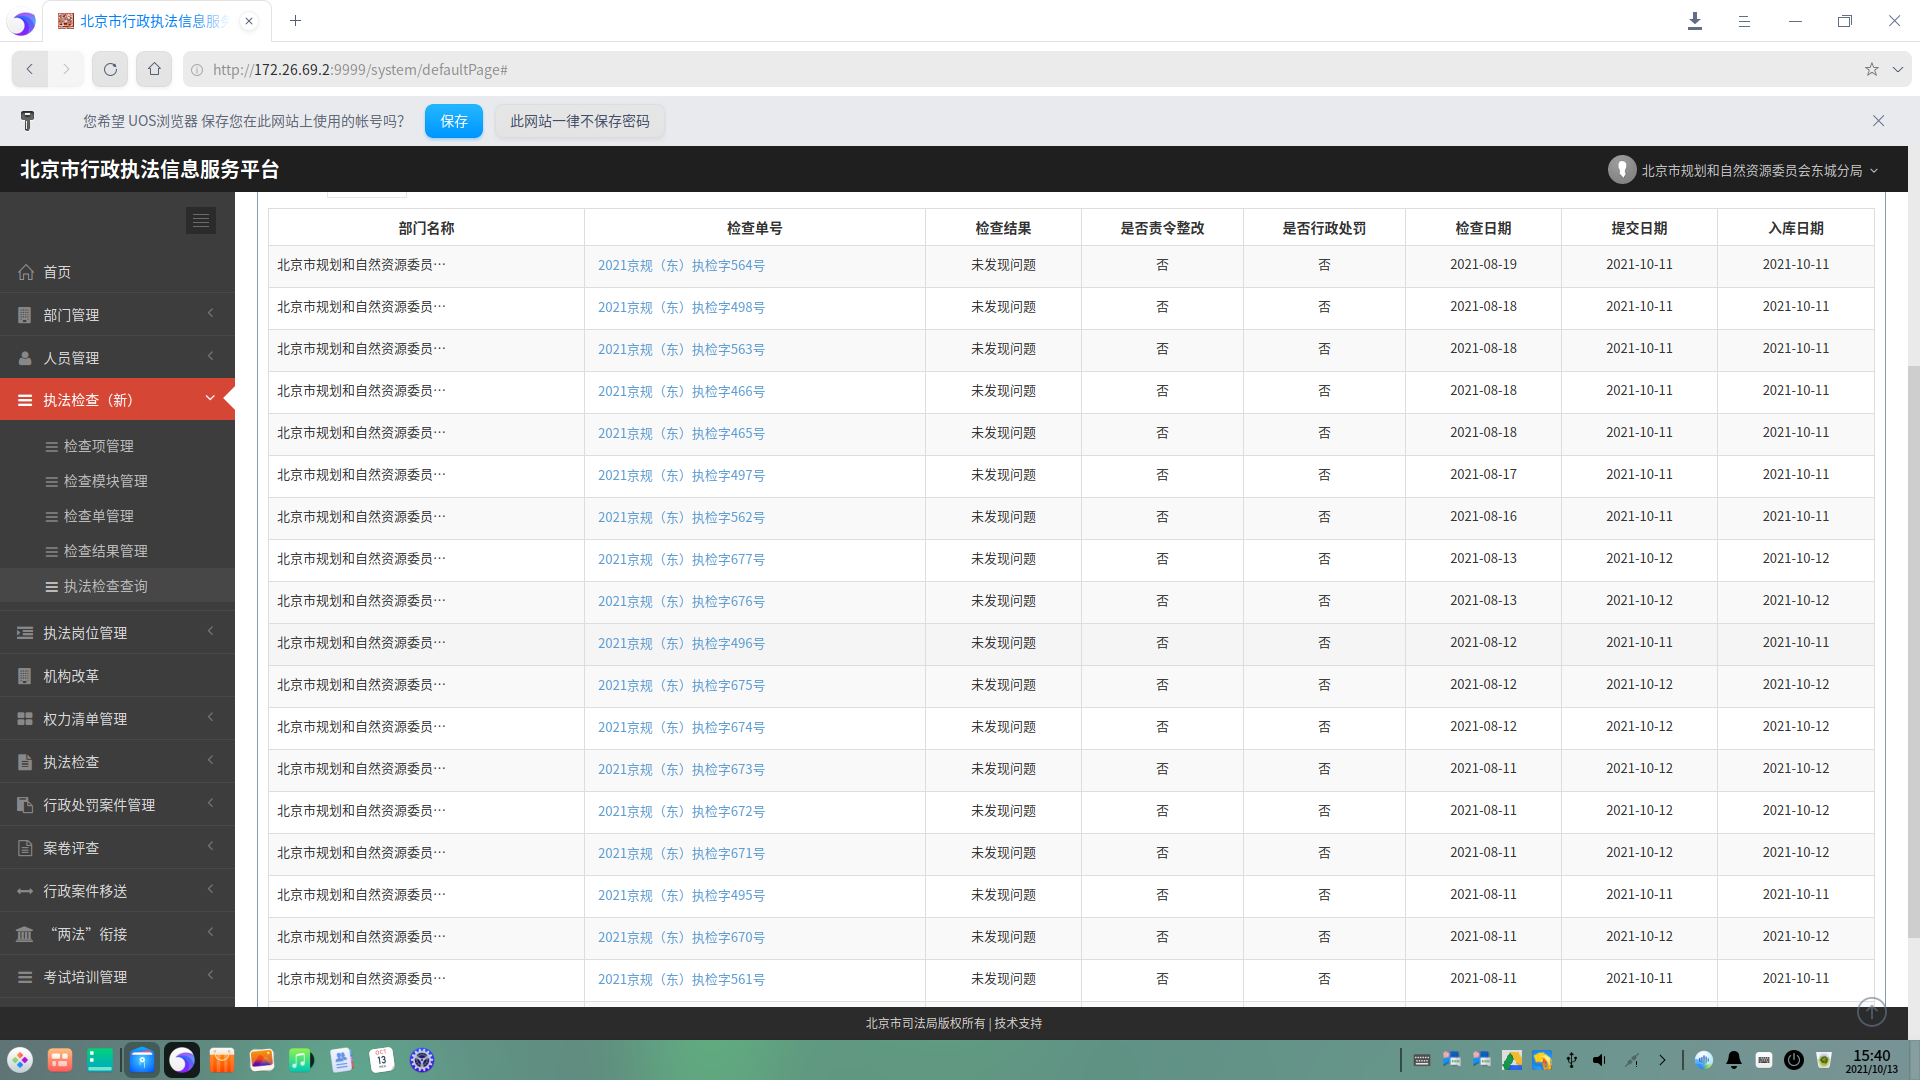
Task: Open blue file manager taskbar icon
Action: click(142, 1060)
